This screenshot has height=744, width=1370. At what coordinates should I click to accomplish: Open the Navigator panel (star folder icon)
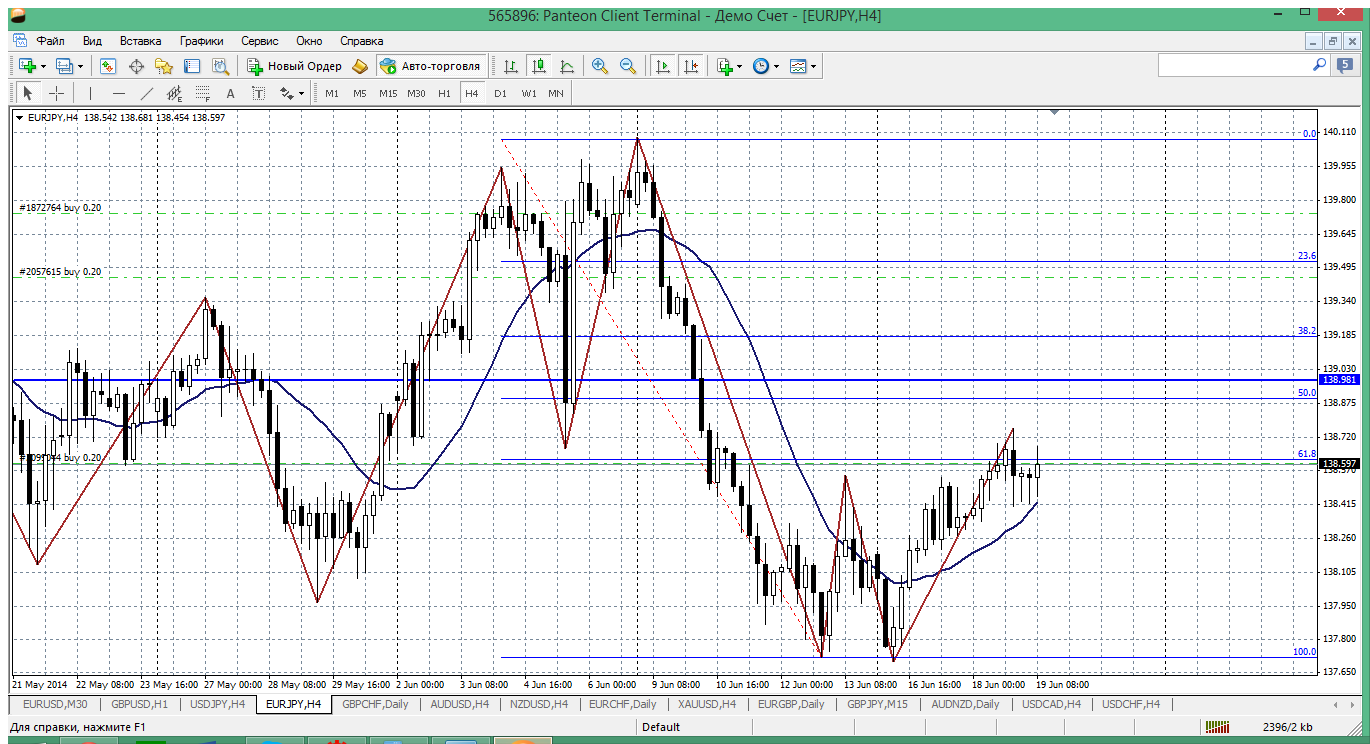point(164,66)
